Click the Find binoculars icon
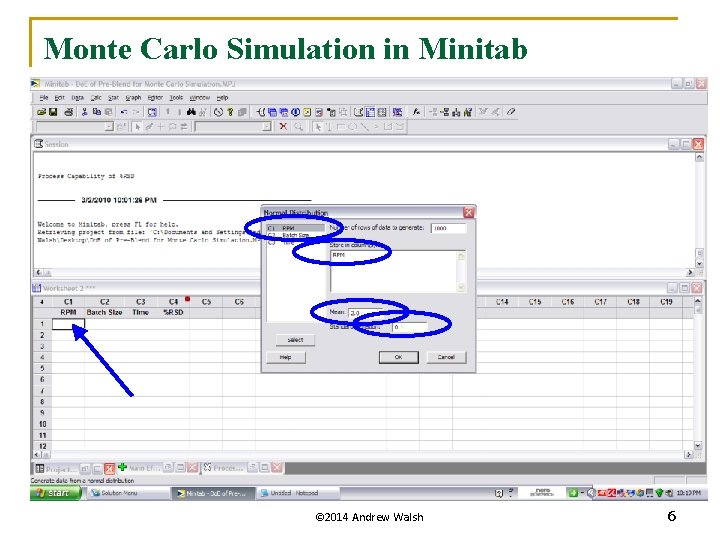 pyautogui.click(x=191, y=112)
